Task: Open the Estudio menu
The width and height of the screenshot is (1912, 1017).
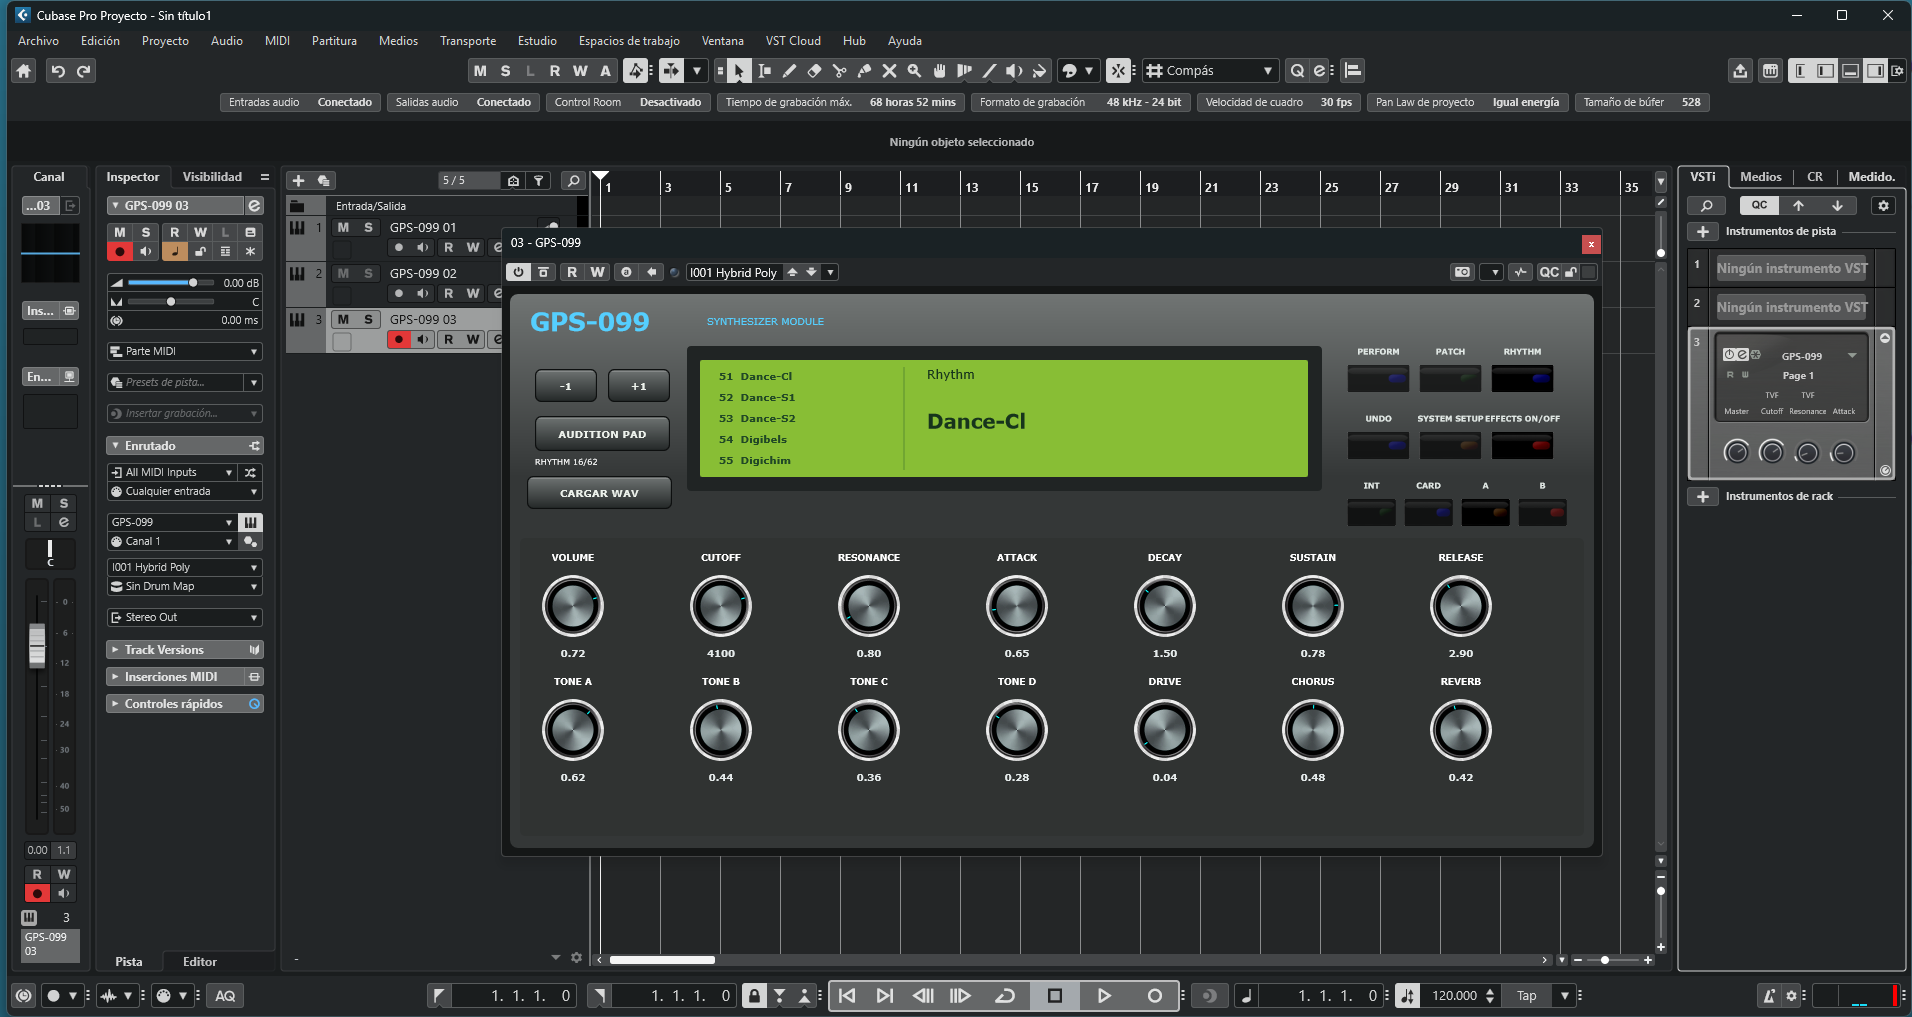Action: tap(537, 41)
